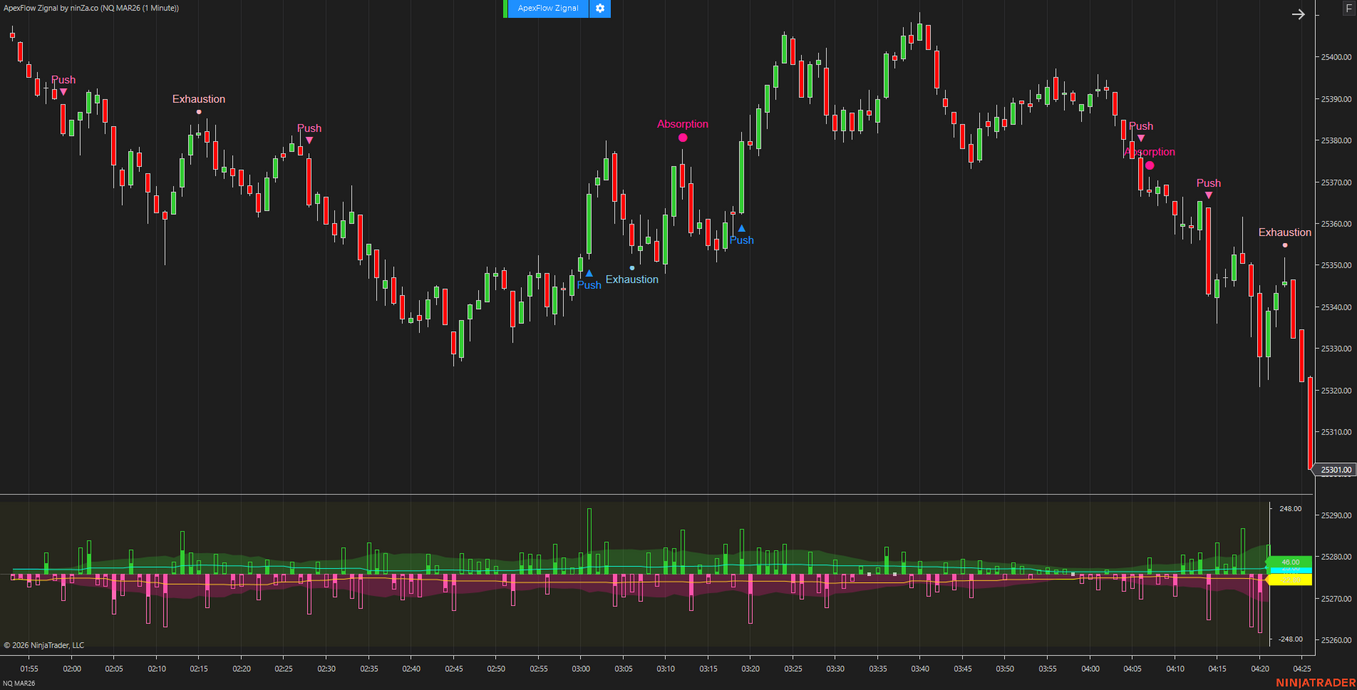Select the pink Absorption dot near 03:12
Screen dimensions: 1357x690
(683, 138)
